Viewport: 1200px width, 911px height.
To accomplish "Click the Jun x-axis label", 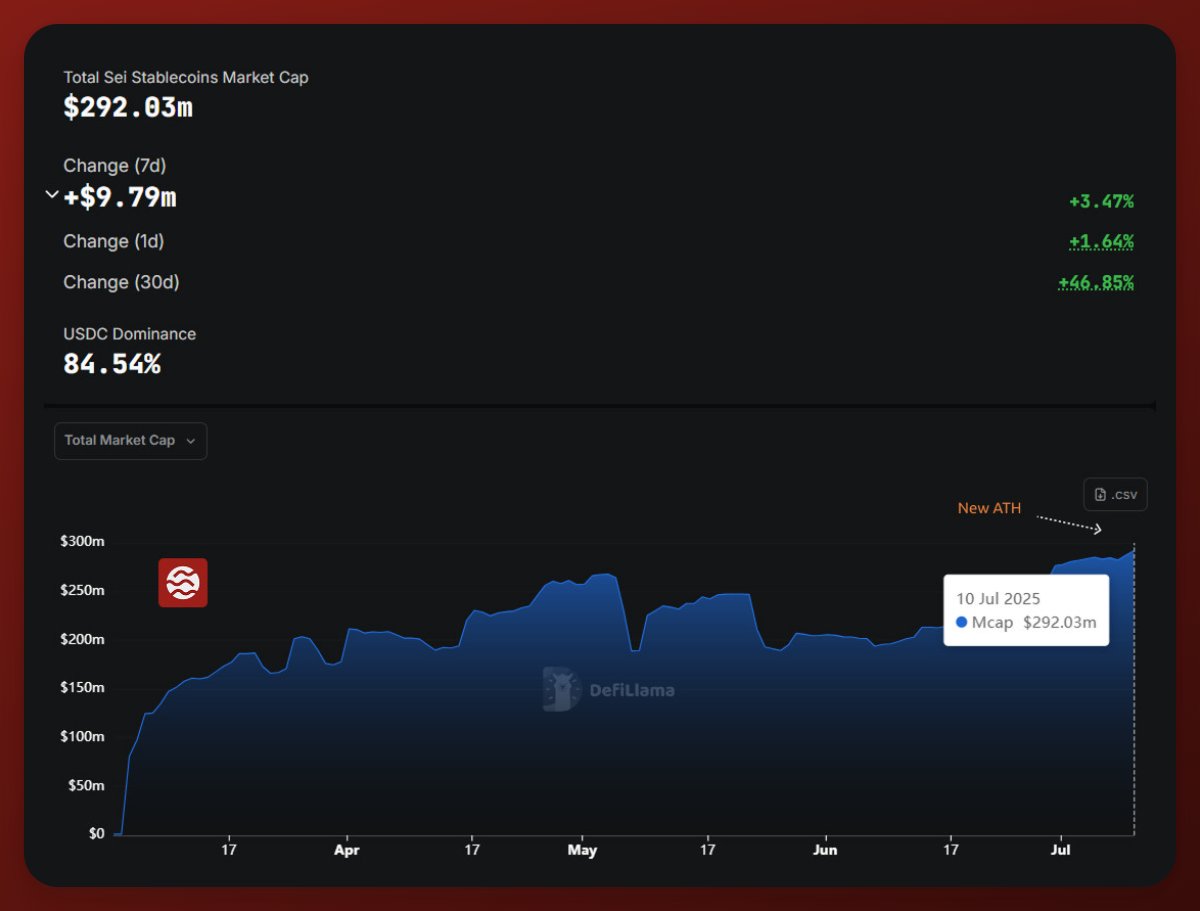I will (825, 850).
